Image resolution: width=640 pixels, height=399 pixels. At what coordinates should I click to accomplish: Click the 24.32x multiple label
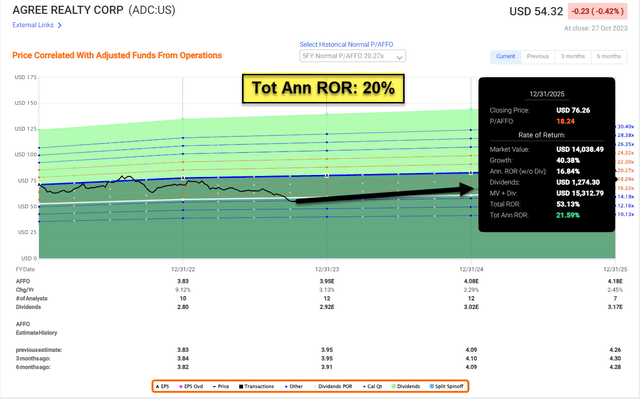[626, 153]
